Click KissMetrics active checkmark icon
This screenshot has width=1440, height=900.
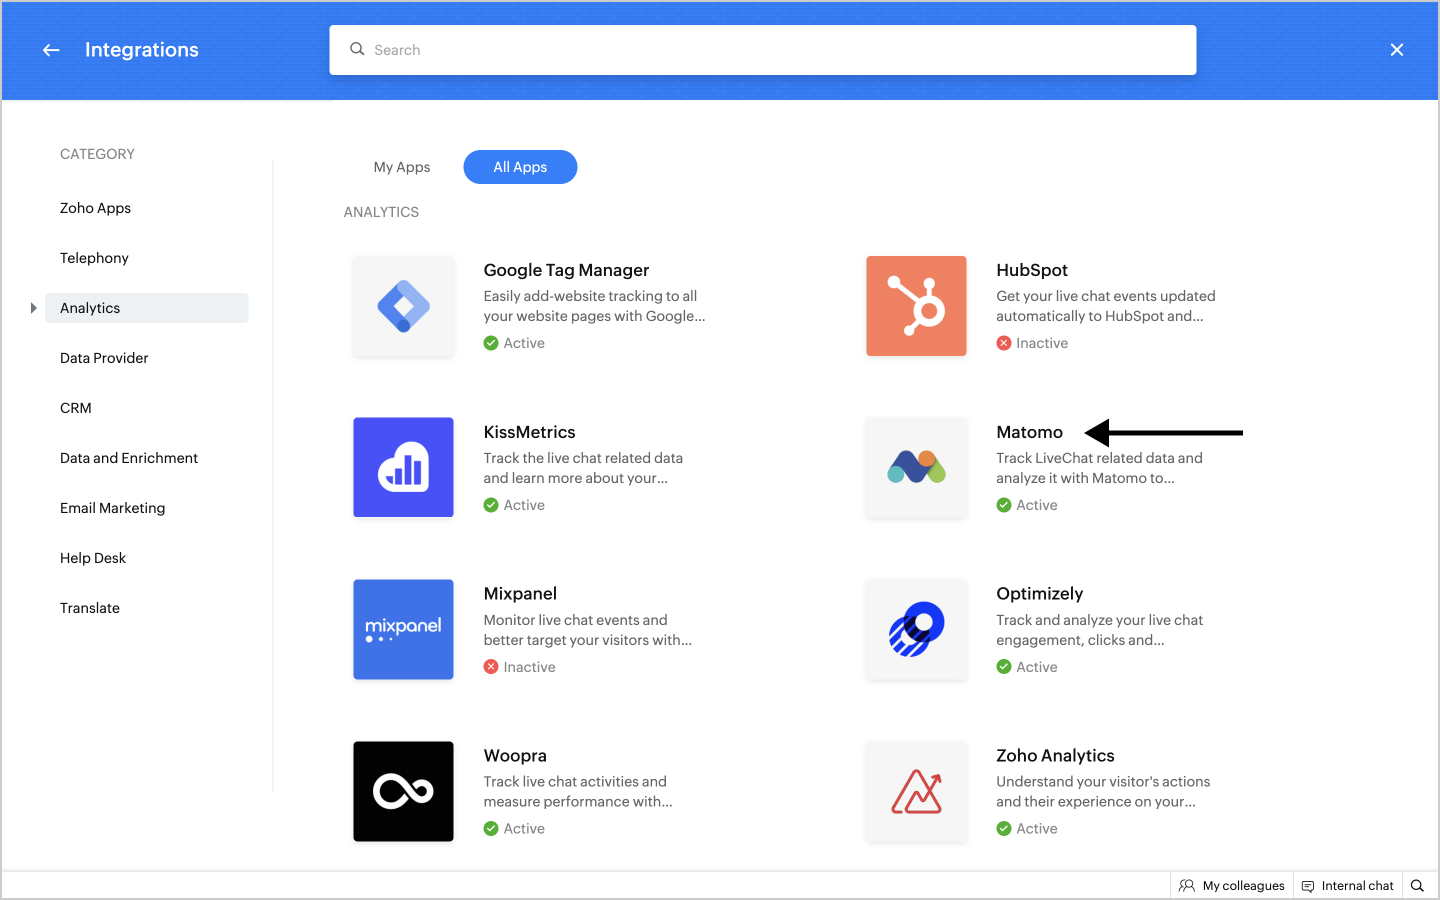pyautogui.click(x=491, y=505)
